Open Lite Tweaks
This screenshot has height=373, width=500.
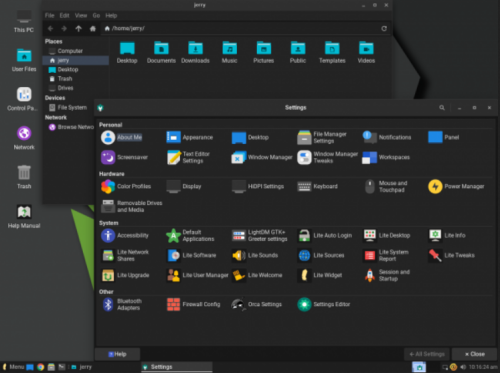[x=452, y=255]
